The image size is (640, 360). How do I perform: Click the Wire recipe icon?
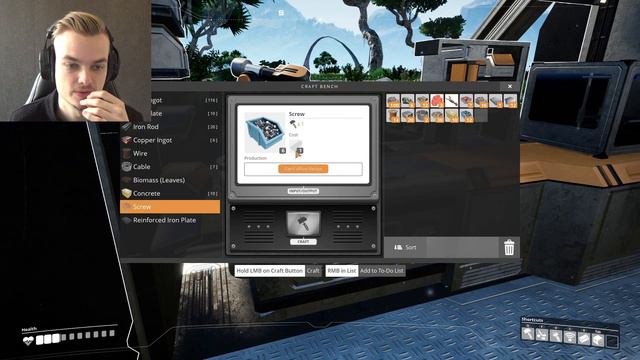pos(127,153)
